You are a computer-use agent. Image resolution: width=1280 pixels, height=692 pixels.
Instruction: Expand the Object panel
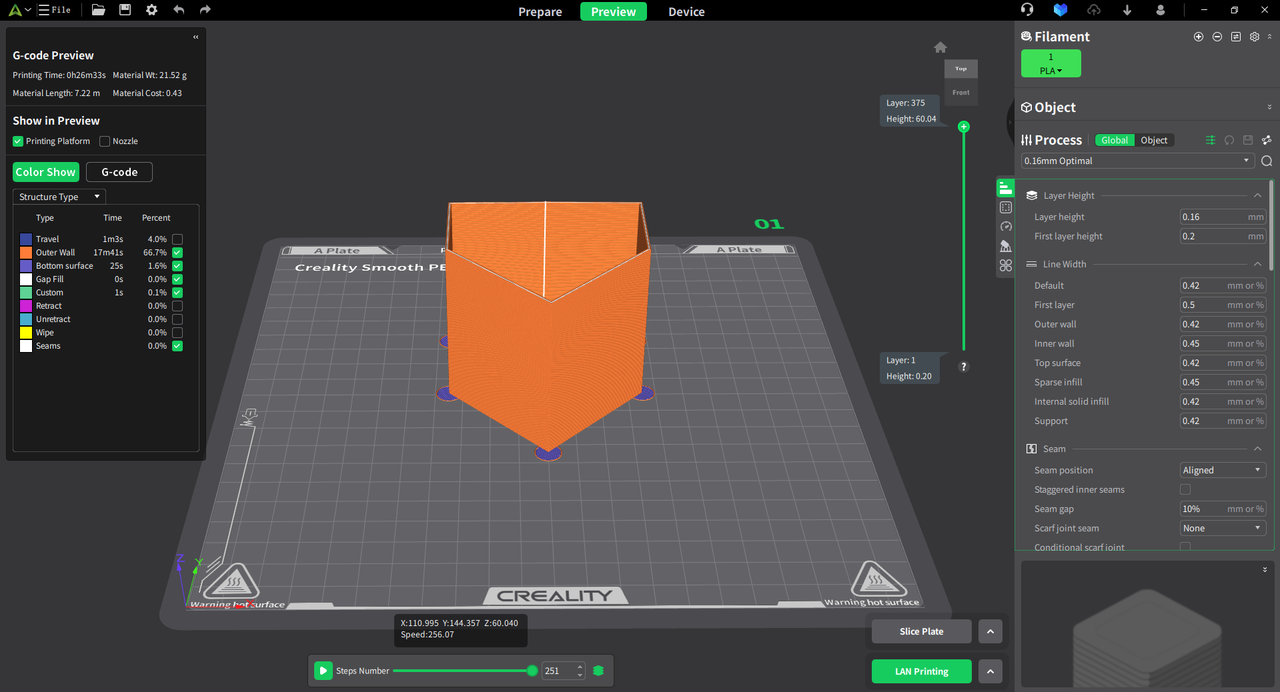click(1270, 107)
